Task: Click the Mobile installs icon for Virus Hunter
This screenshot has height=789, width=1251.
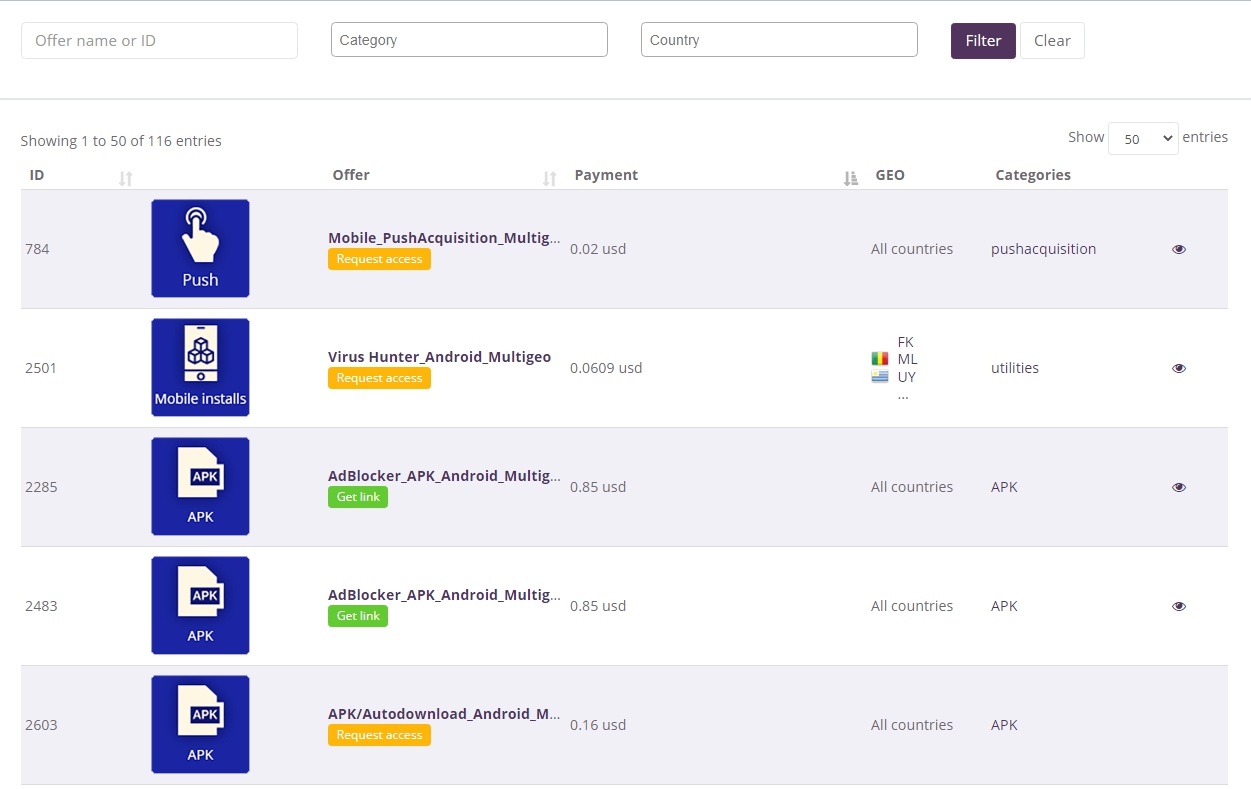Action: (x=200, y=367)
